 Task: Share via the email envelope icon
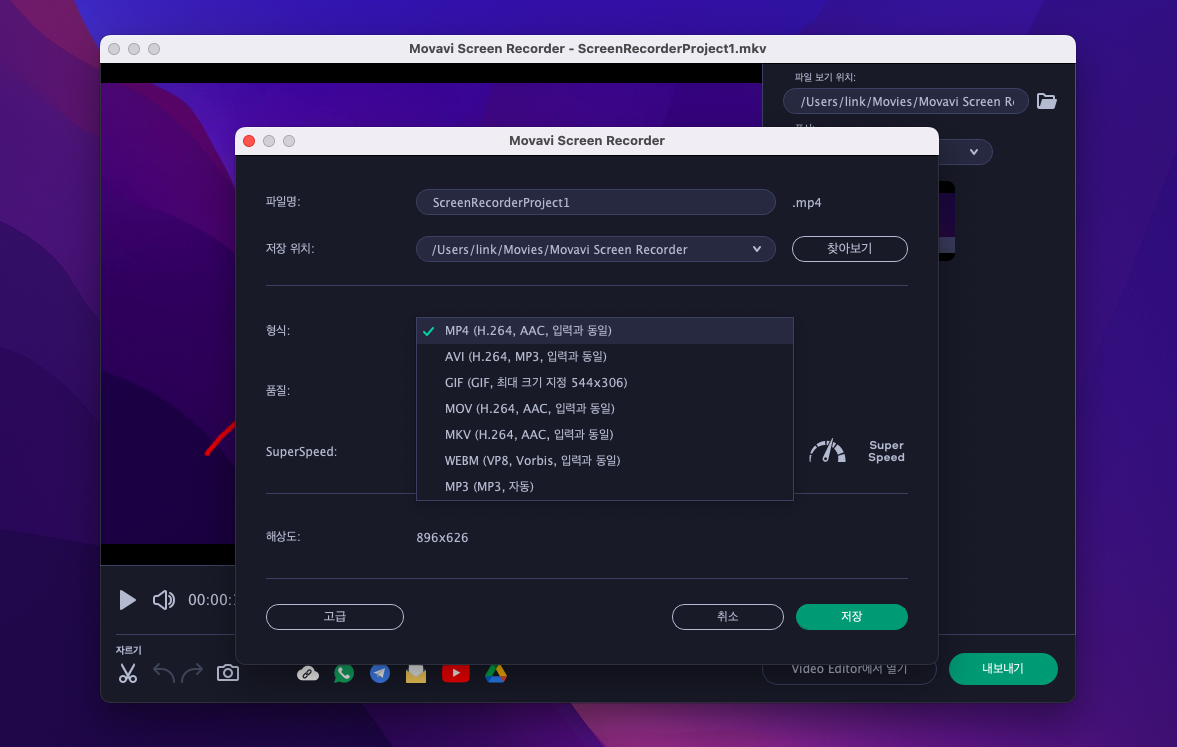coord(416,673)
